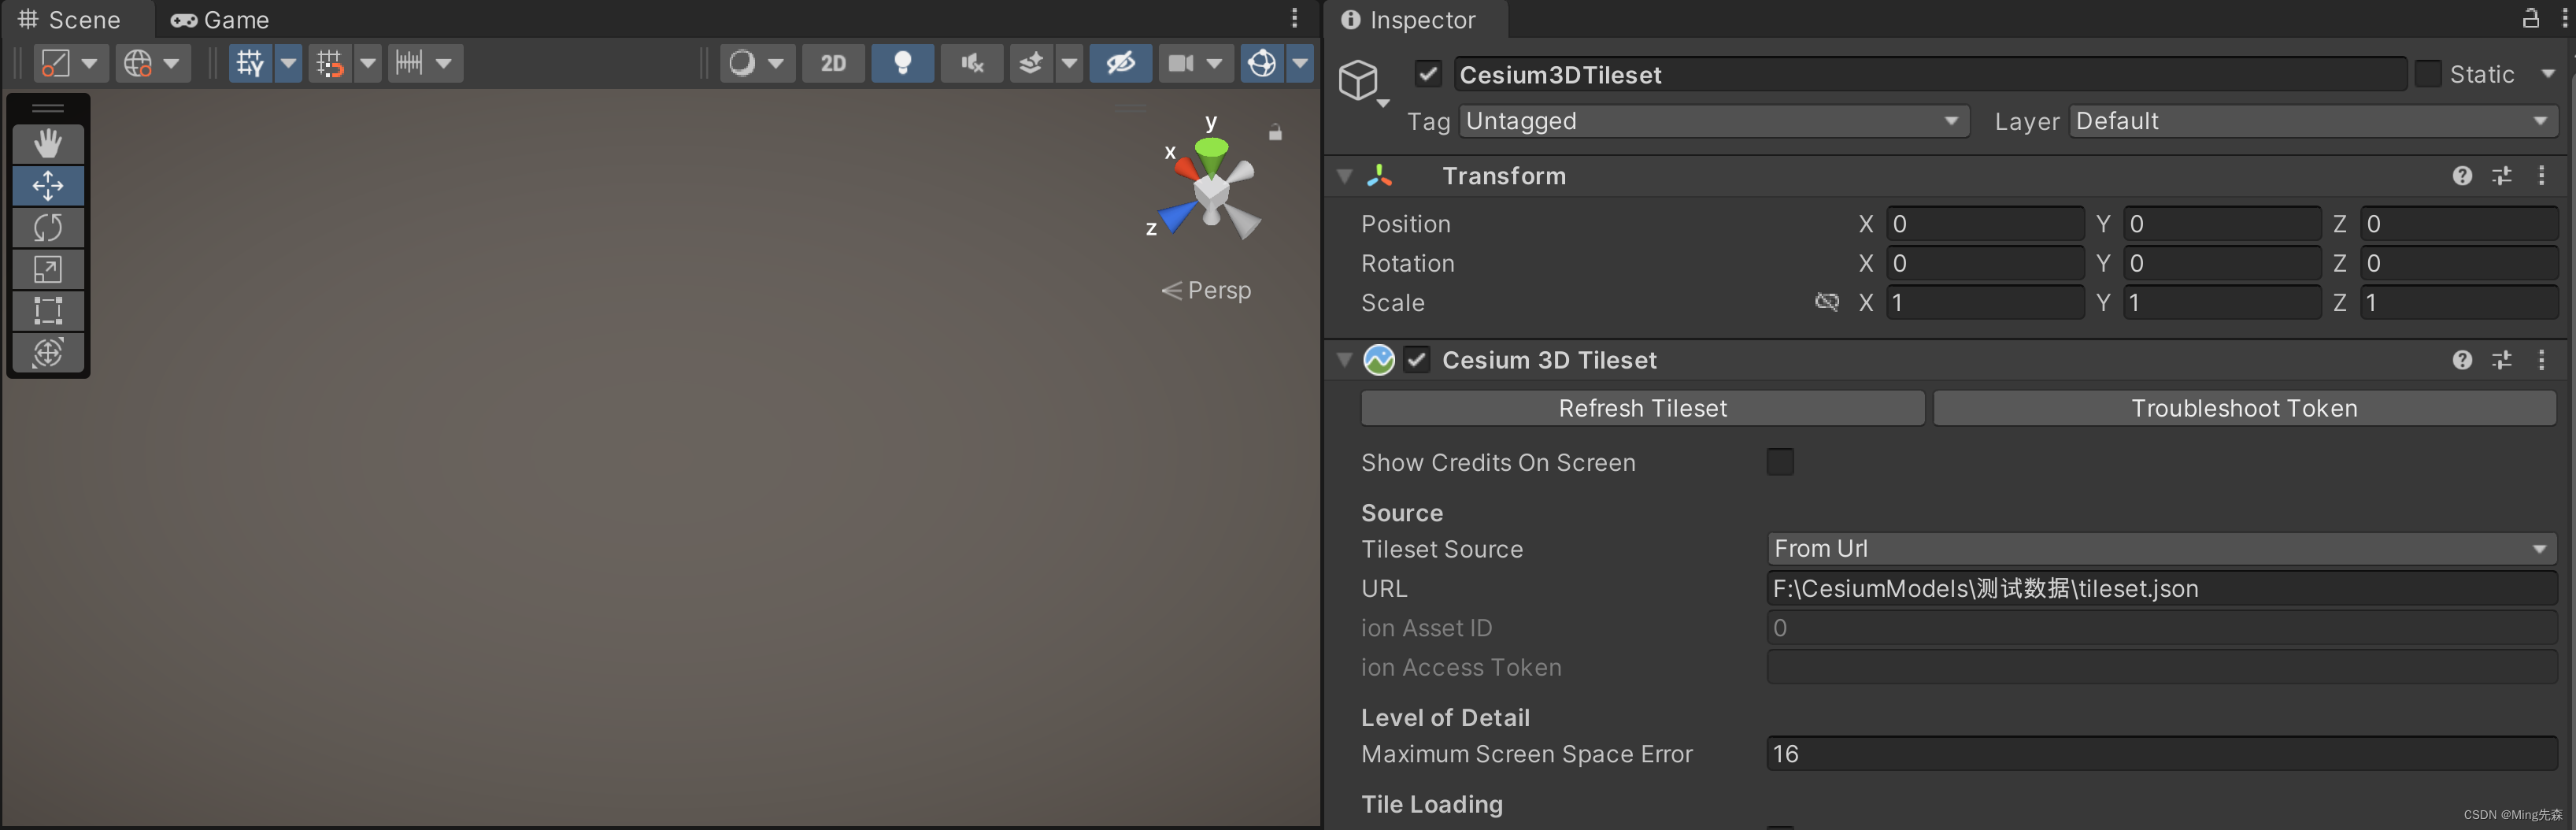Select the Move tool
The width and height of the screenshot is (2576, 830).
click(x=48, y=186)
